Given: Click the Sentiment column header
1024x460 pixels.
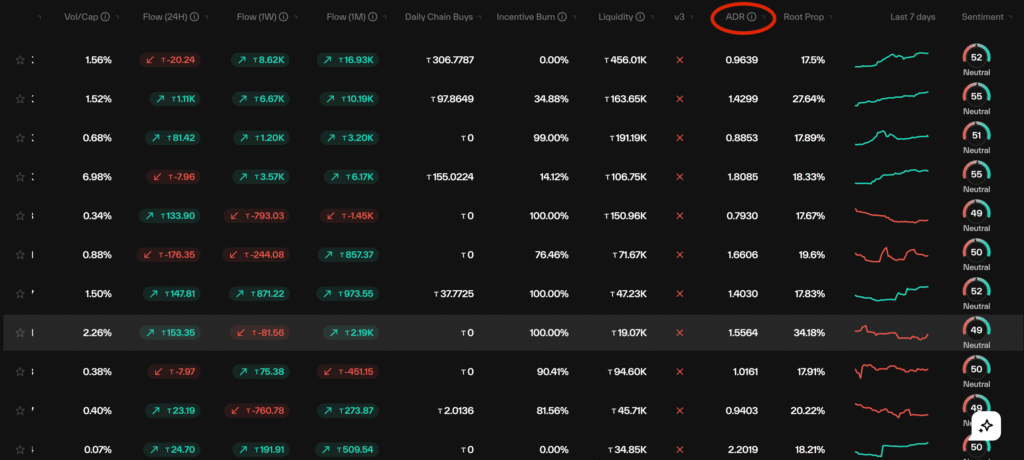Looking at the screenshot, I should (982, 17).
